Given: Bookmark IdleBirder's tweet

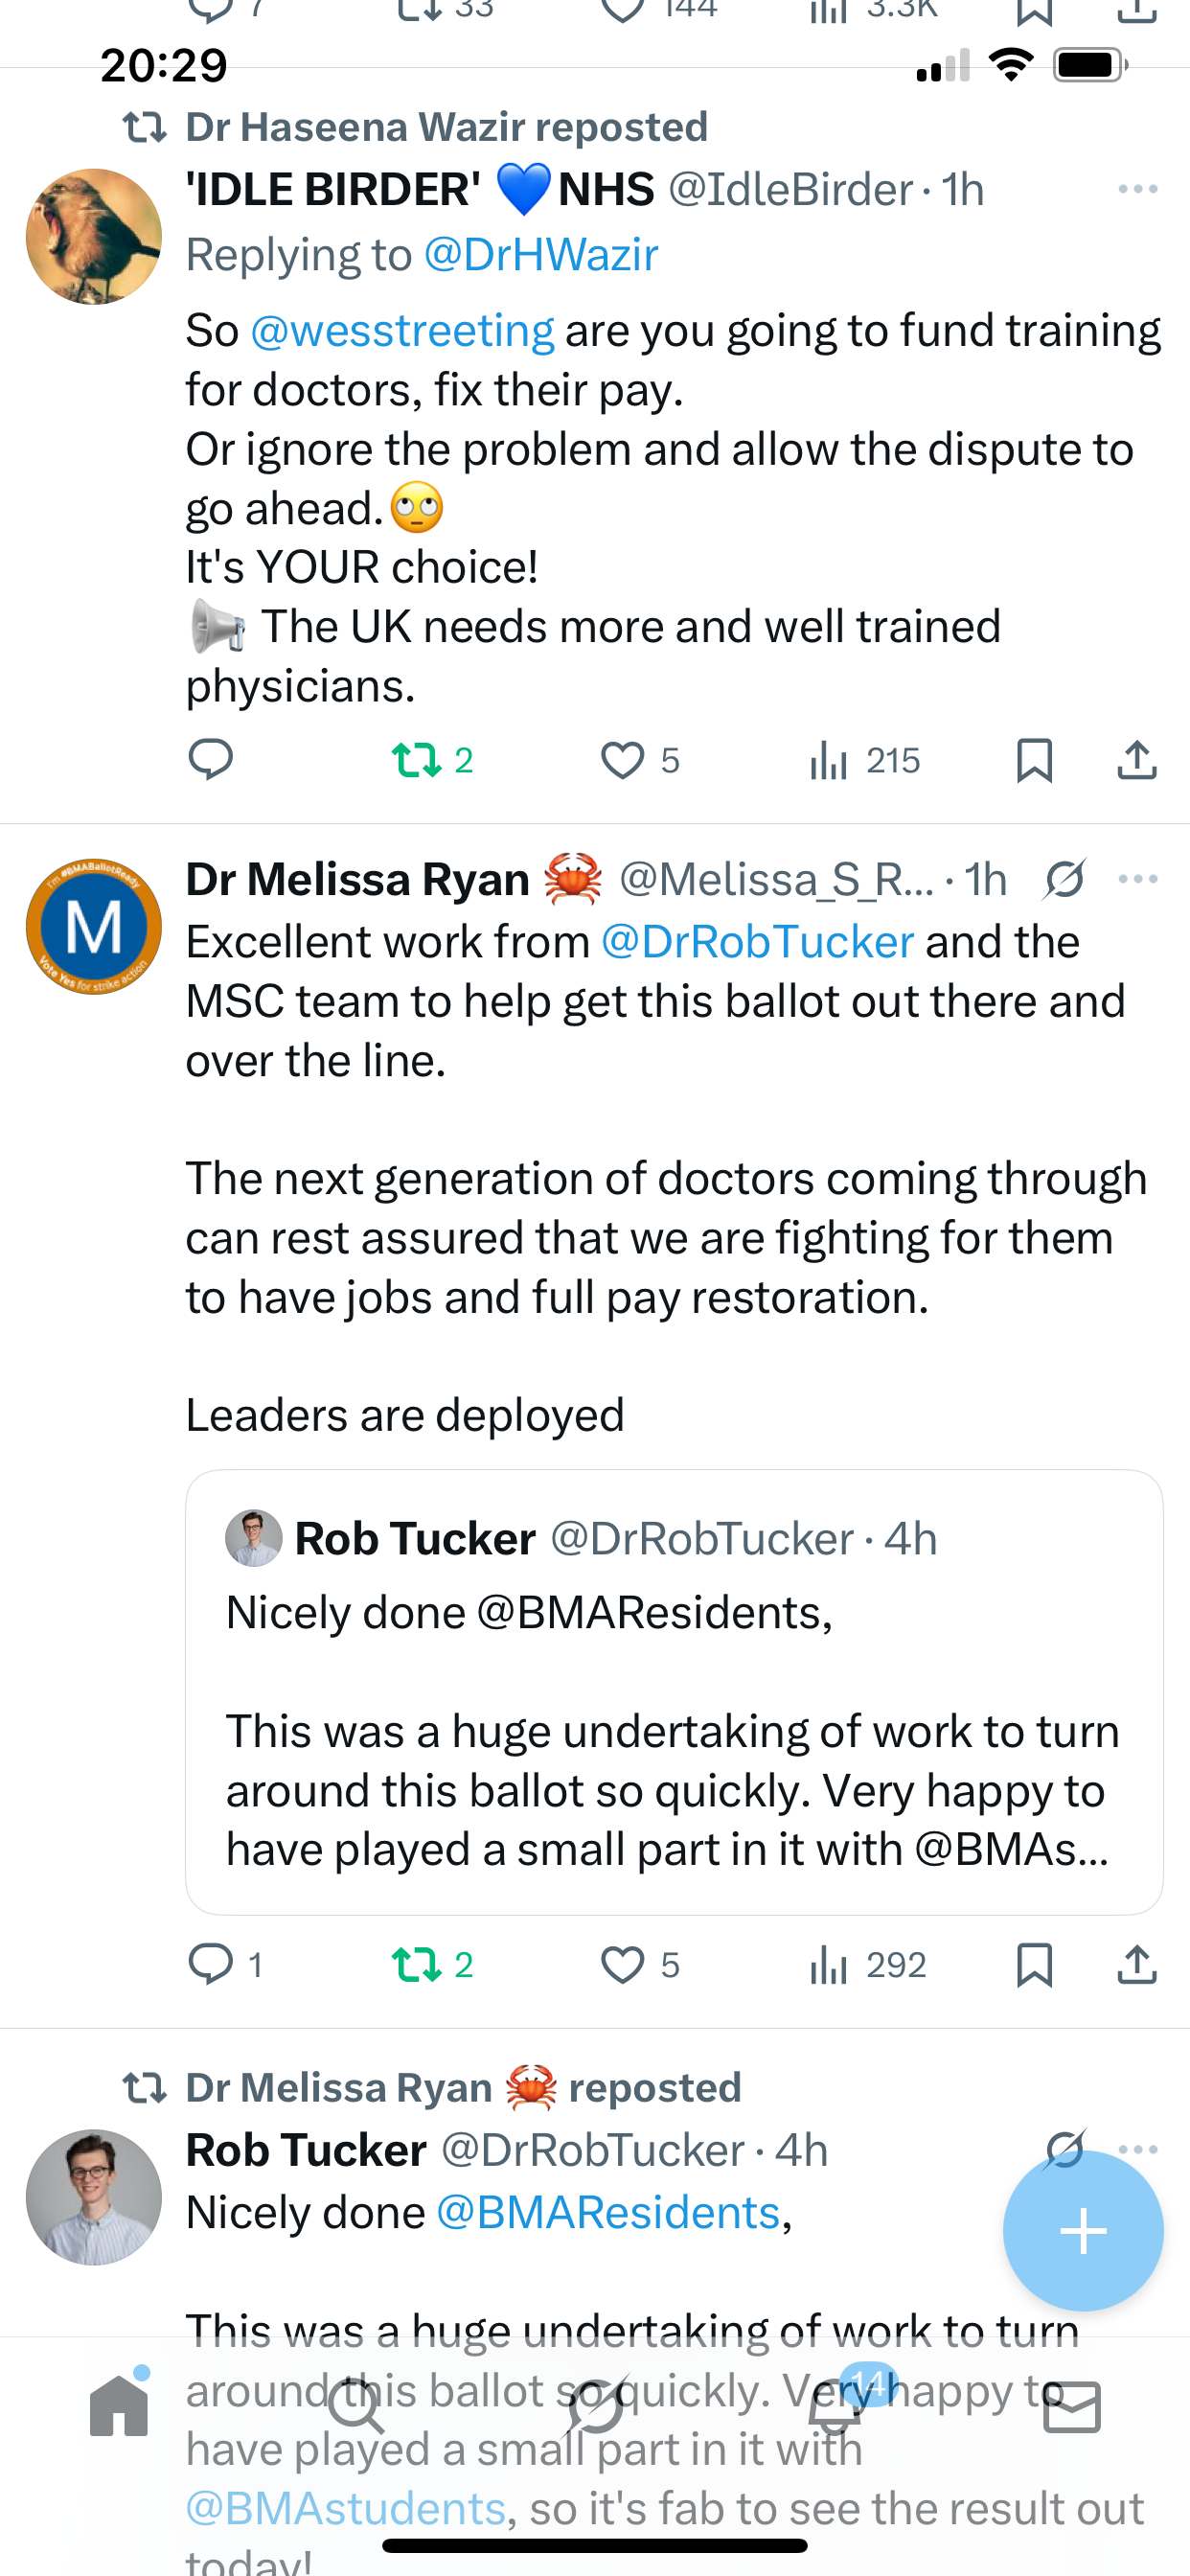Looking at the screenshot, I should click(x=1034, y=760).
